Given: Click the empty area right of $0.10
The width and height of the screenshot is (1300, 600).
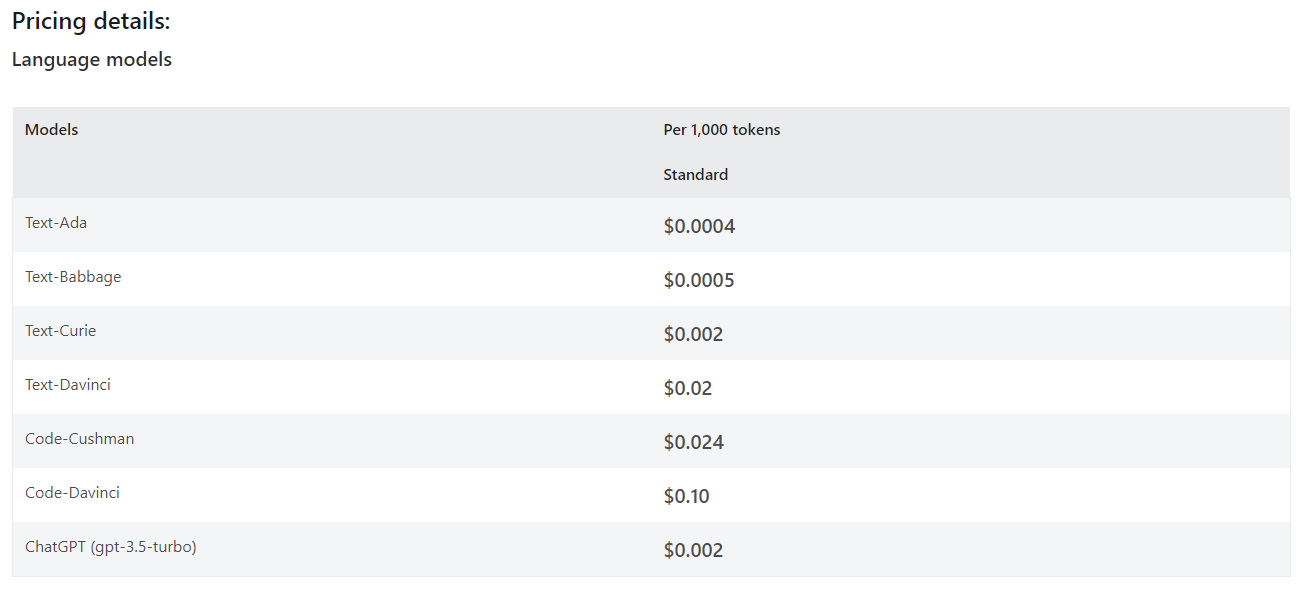Looking at the screenshot, I should (1000, 496).
